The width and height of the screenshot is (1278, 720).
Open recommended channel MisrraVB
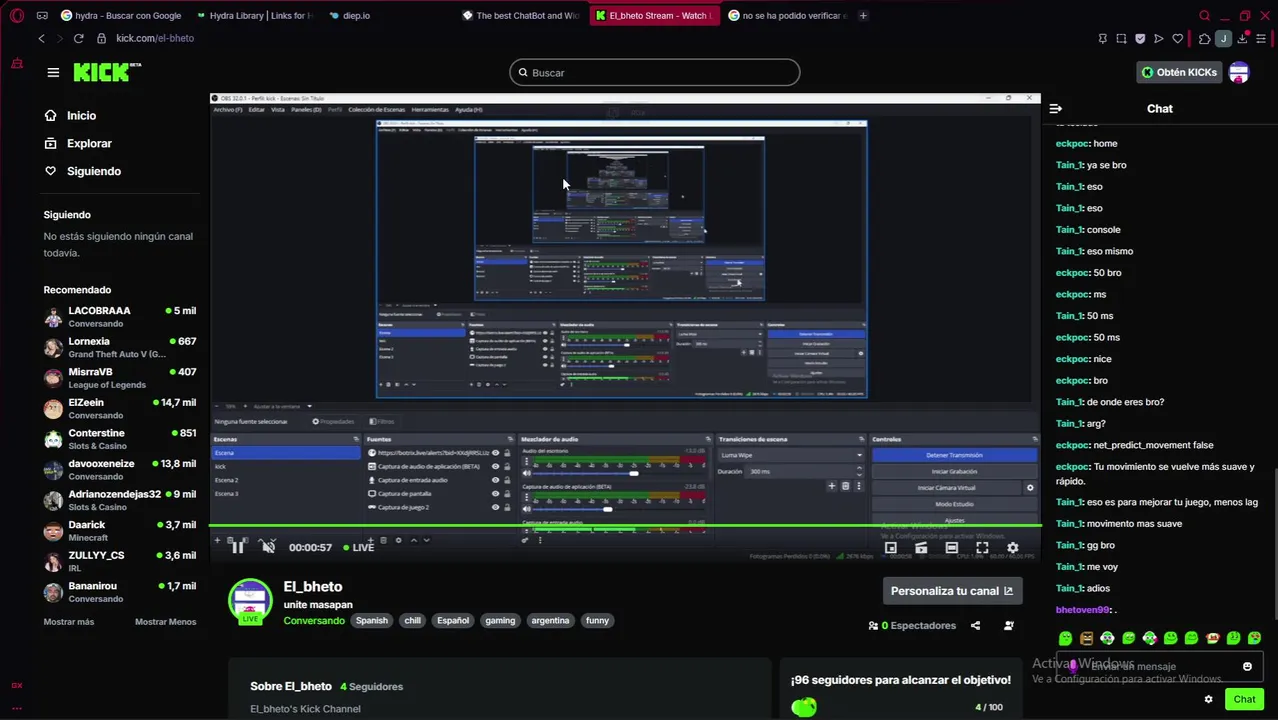click(120, 378)
